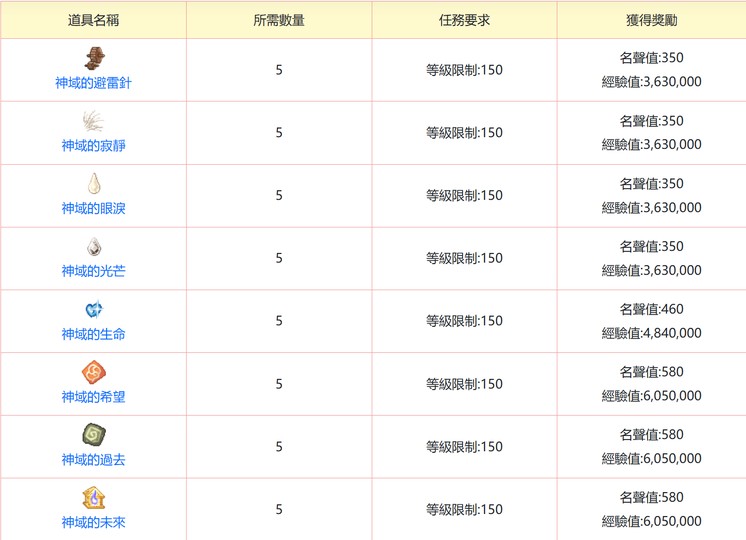746x540 pixels.
Task: Follow the 神域的生命 text link
Action: [93, 334]
